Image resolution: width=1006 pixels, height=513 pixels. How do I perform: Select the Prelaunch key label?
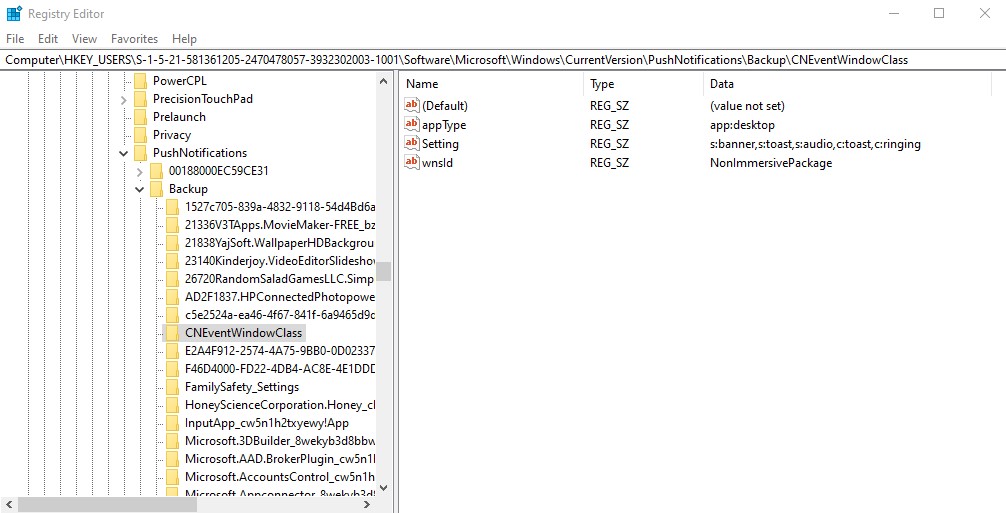[x=179, y=117]
